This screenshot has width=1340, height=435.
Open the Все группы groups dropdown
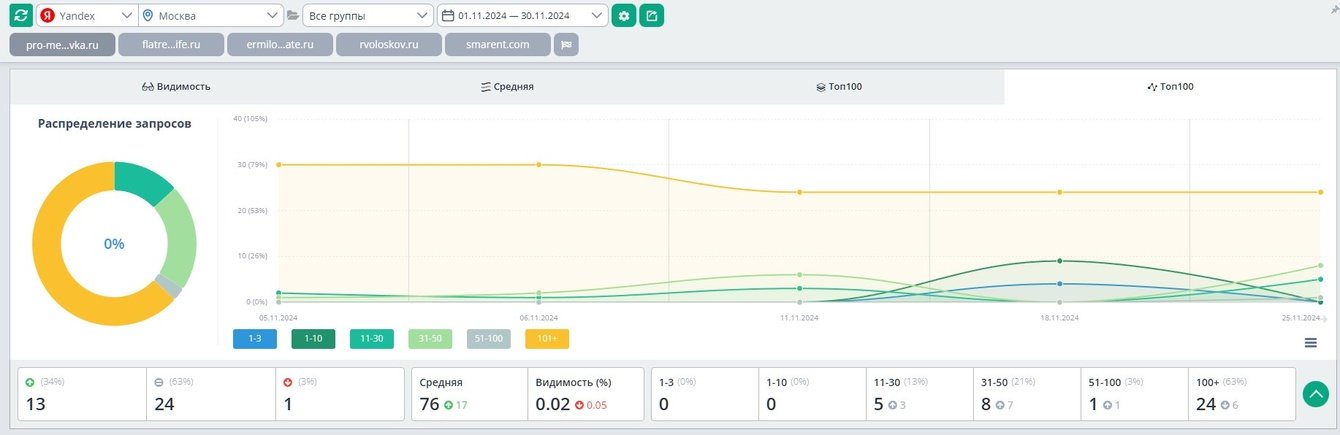pyautogui.click(x=367, y=15)
